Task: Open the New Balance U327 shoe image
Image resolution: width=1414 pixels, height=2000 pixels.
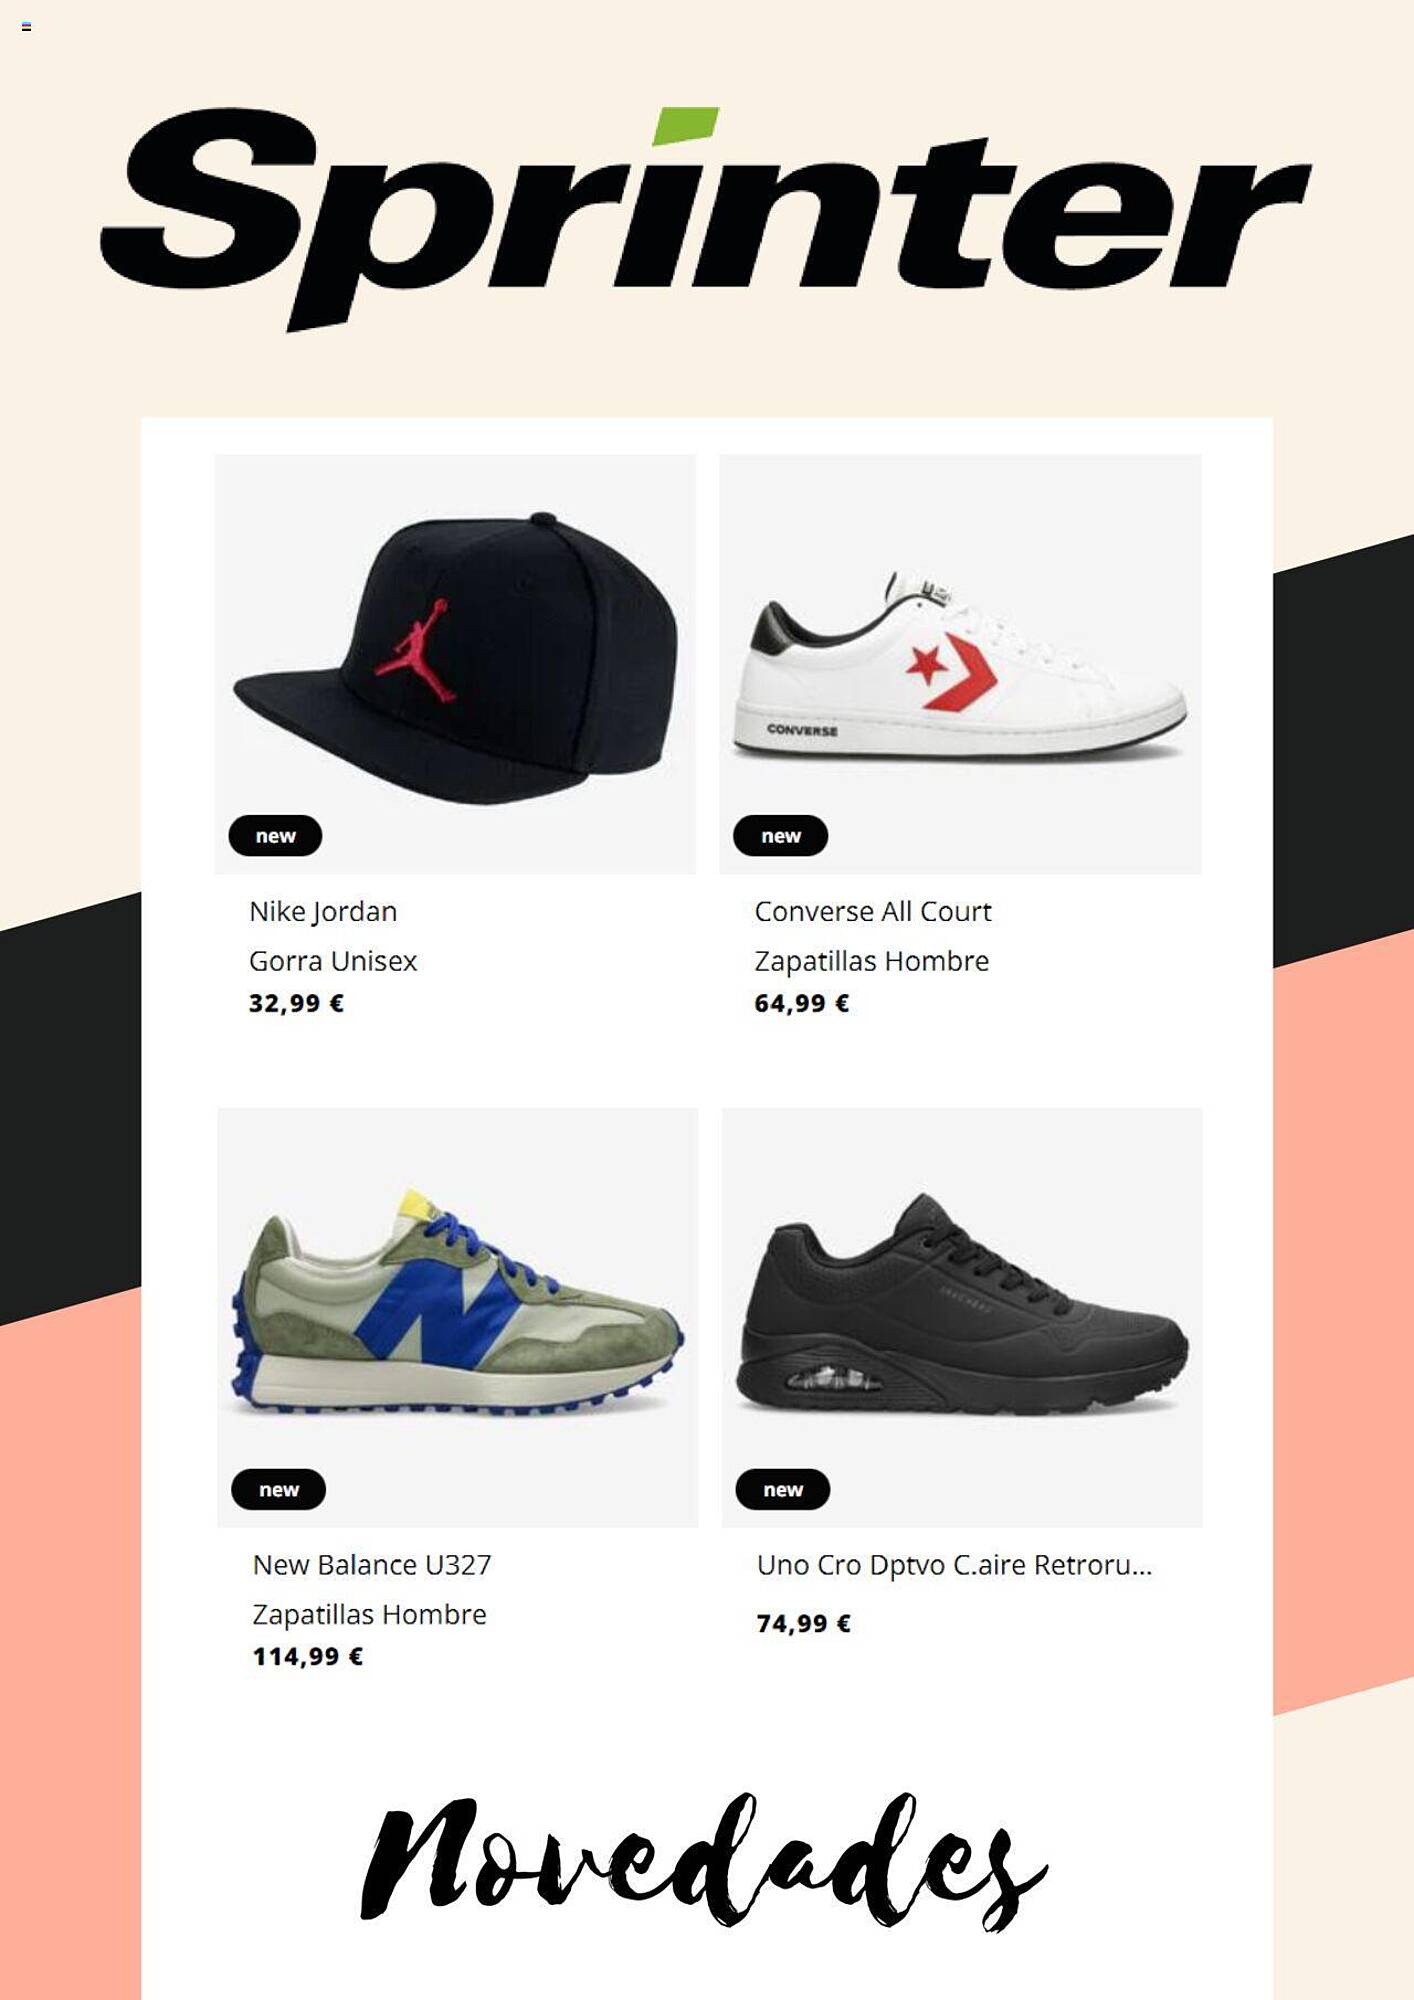Action: click(x=457, y=1317)
